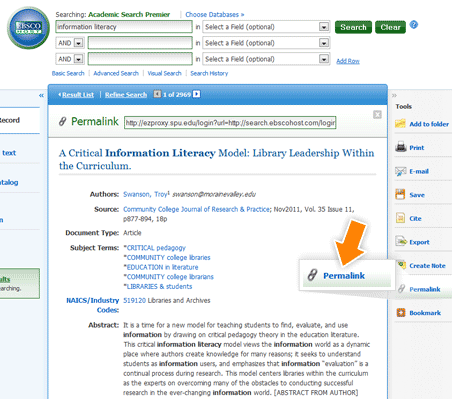
Task: Open the search help question-mark icon
Action: (414, 25)
